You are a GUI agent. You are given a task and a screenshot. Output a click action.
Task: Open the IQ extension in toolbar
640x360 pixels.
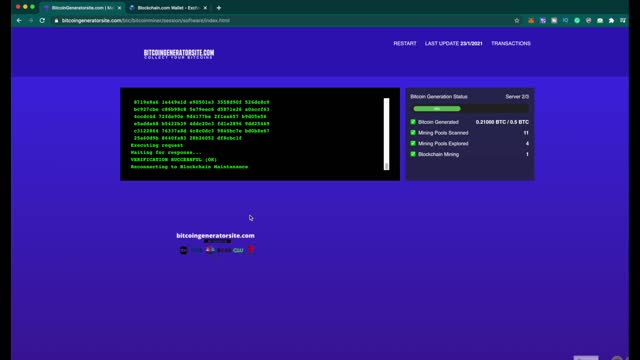coord(565,20)
